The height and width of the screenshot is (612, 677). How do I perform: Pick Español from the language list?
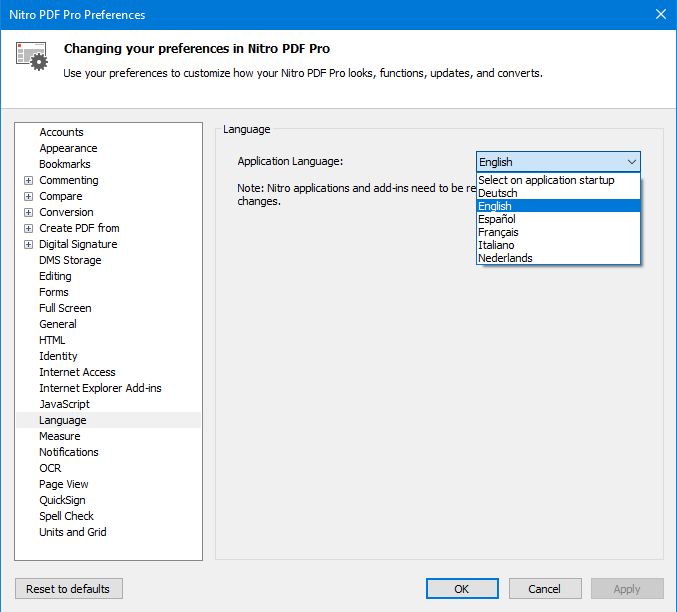tap(558, 219)
